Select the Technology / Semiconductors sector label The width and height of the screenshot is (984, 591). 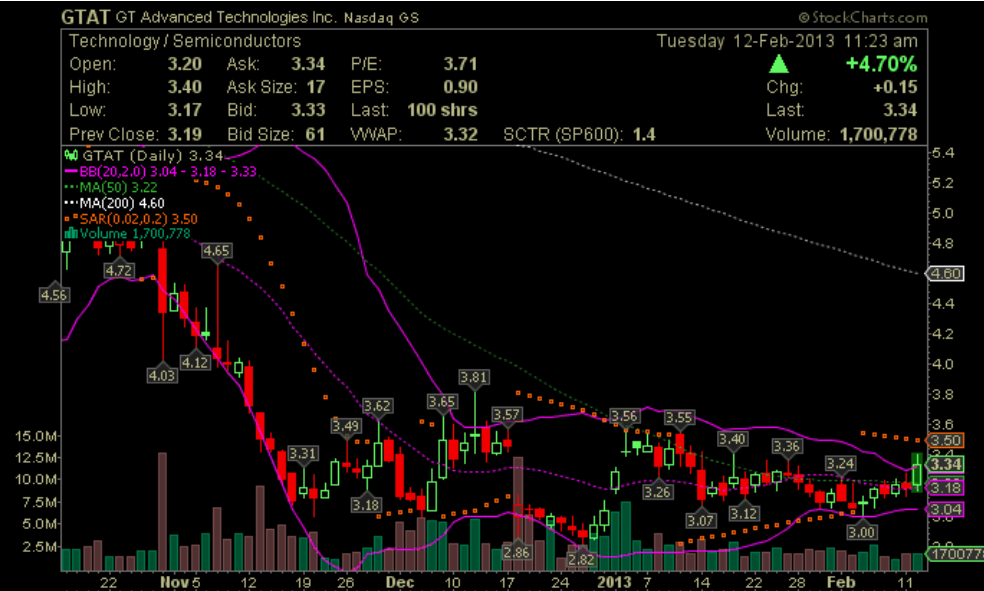[x=184, y=41]
